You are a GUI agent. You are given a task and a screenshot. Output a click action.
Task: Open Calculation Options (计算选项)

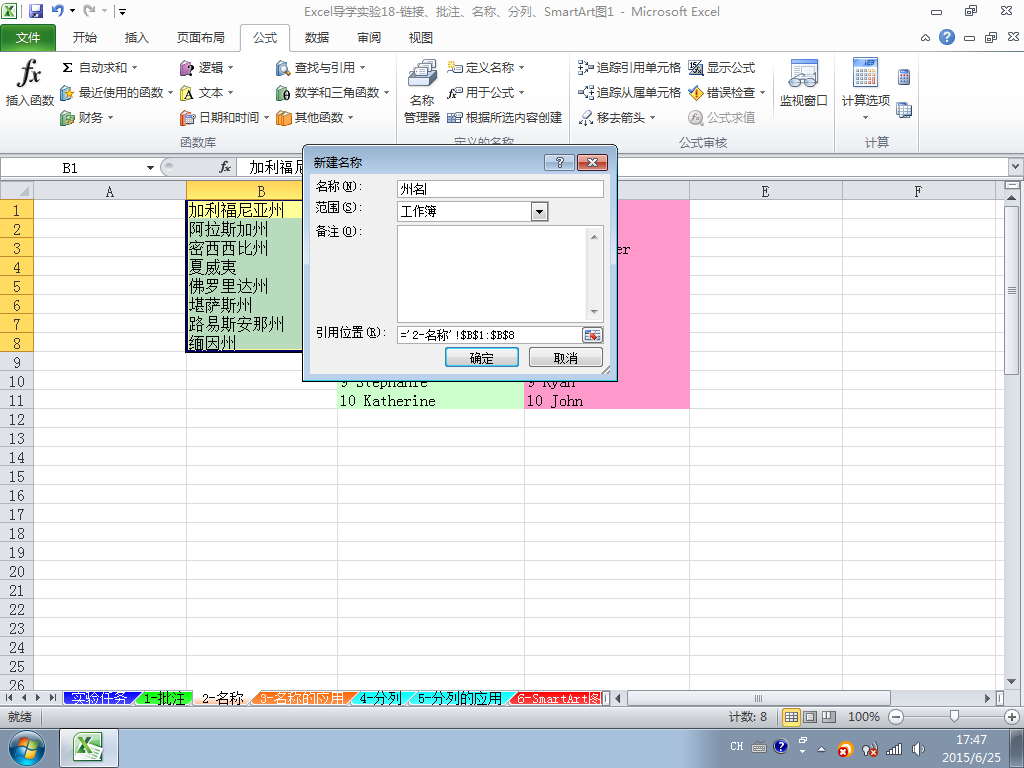point(865,89)
